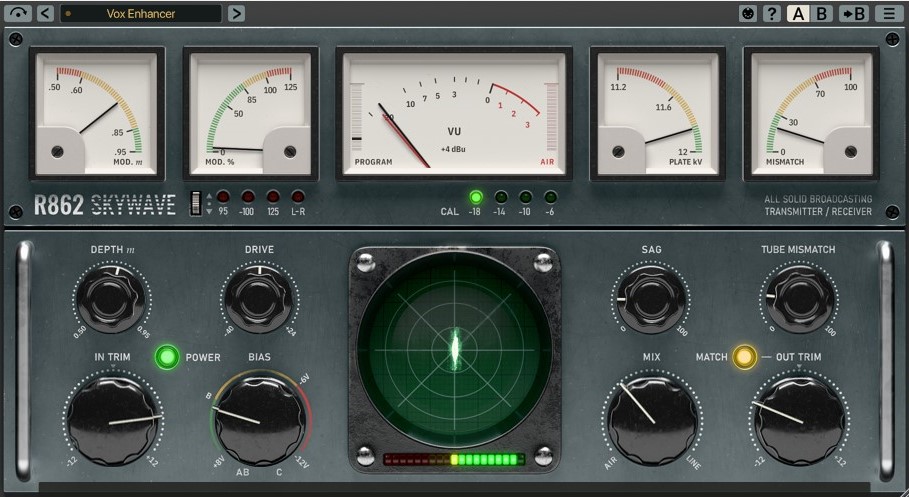Click the green oscilloscope display

(454, 350)
